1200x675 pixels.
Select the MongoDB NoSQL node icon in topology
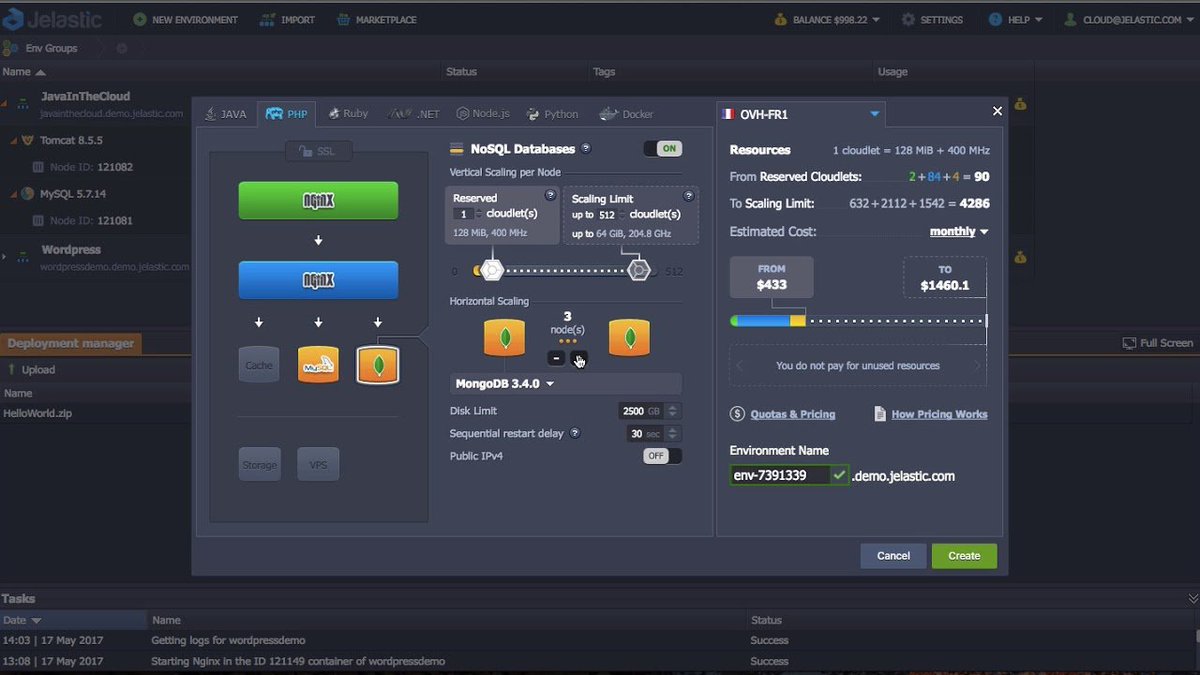[x=378, y=365]
